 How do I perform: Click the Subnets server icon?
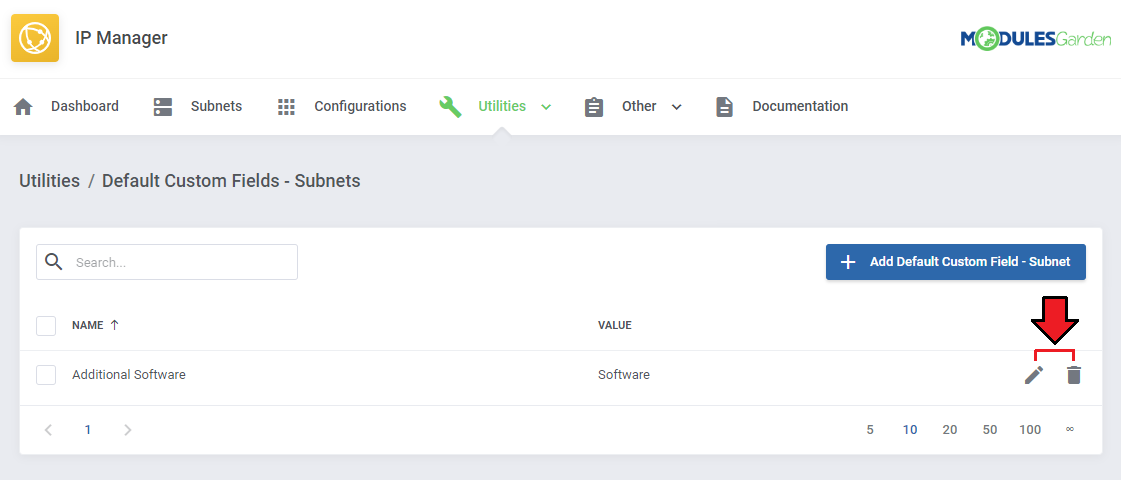(x=163, y=107)
